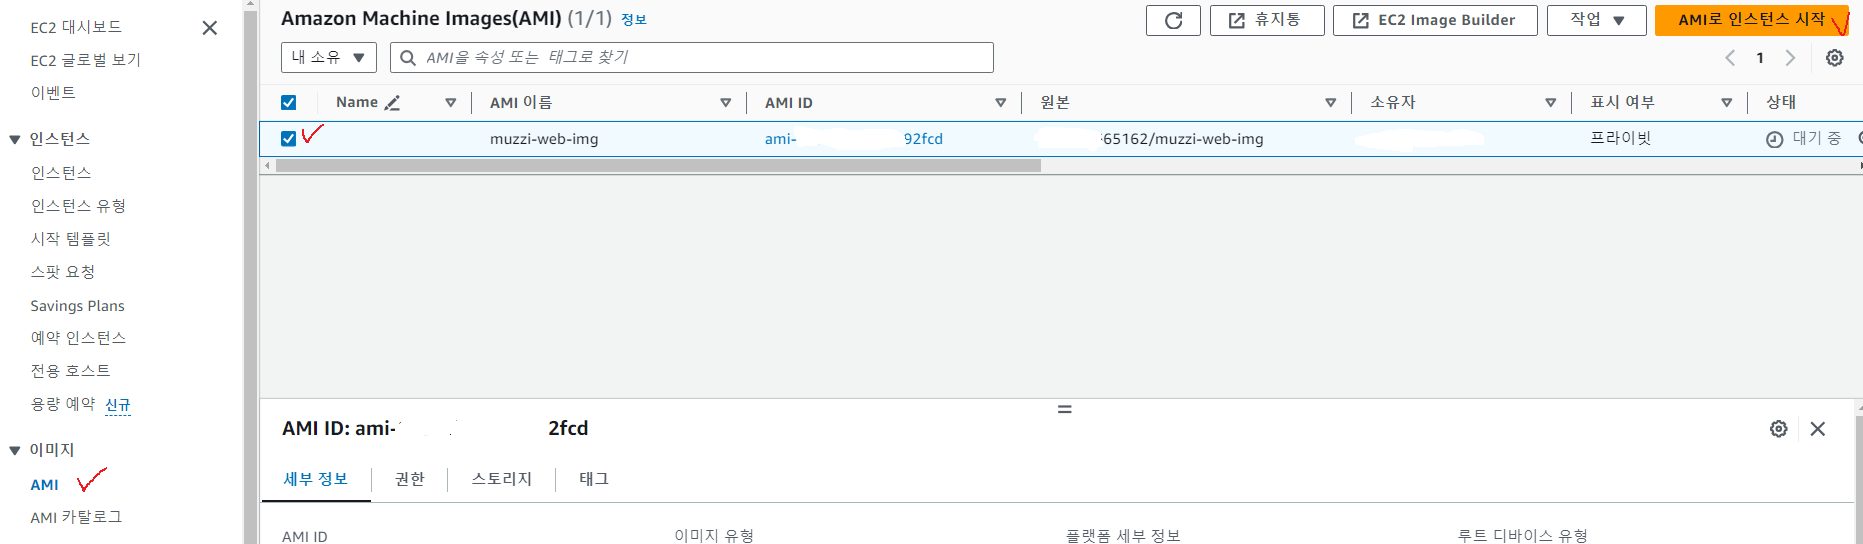Viewport: 1863px width, 544px height.
Task: Uncheck the muzzi-web-img row checkbox
Action: (289, 139)
